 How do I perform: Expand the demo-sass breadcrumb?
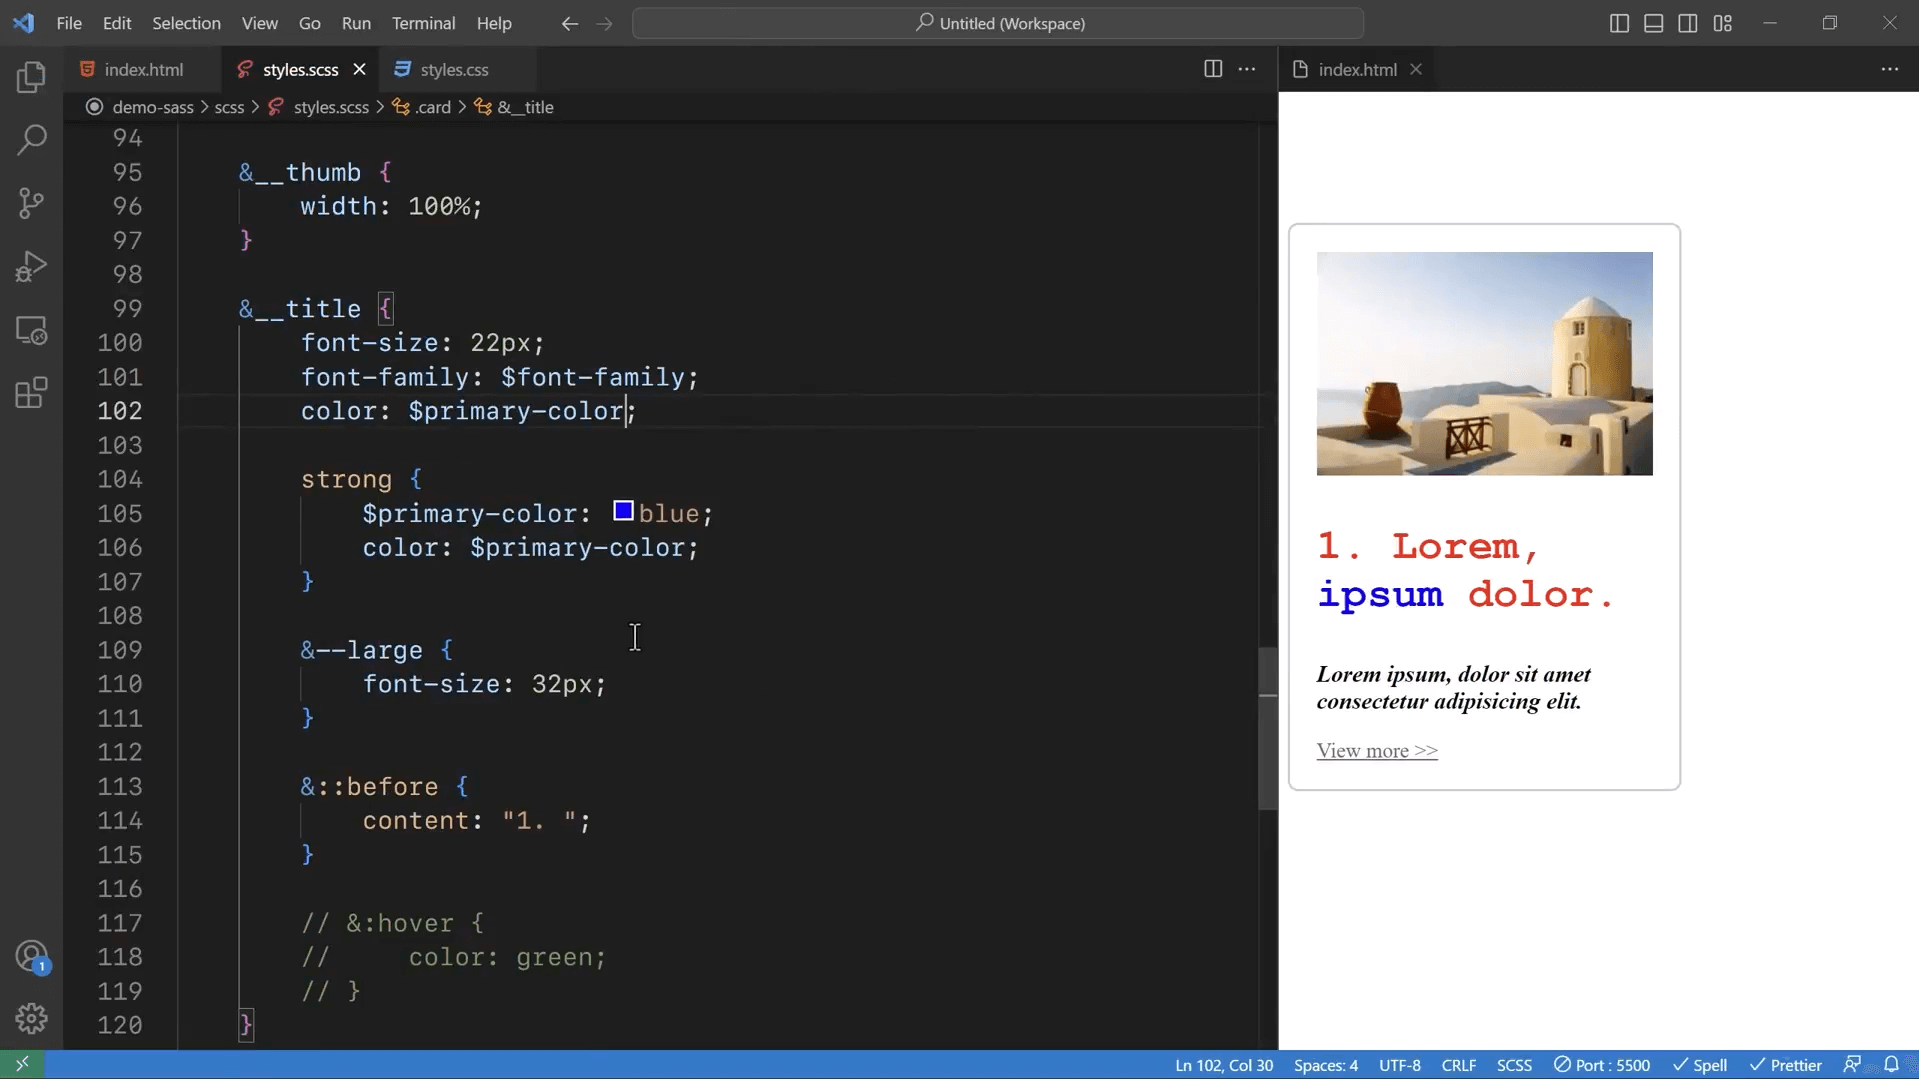point(152,107)
